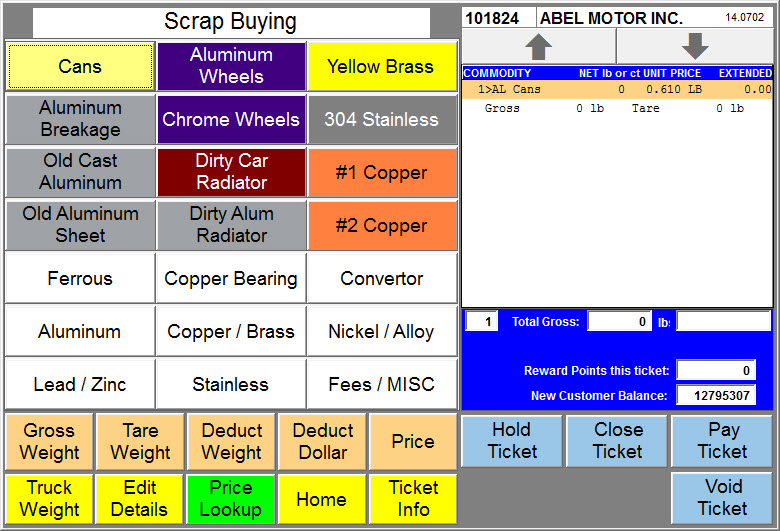The image size is (780, 531).
Task: Choose Dirty Car Radiator
Action: click(x=231, y=172)
